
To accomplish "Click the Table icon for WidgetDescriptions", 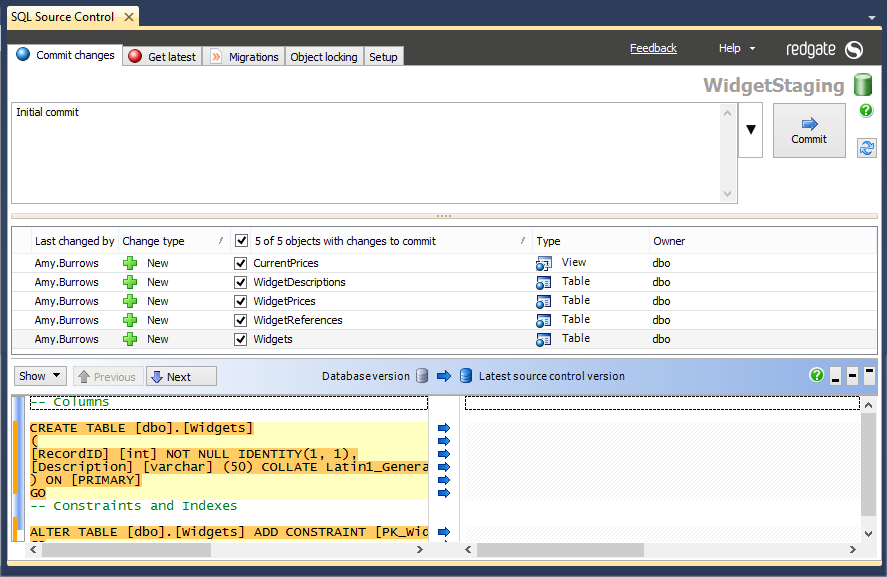I will pyautogui.click(x=544, y=282).
